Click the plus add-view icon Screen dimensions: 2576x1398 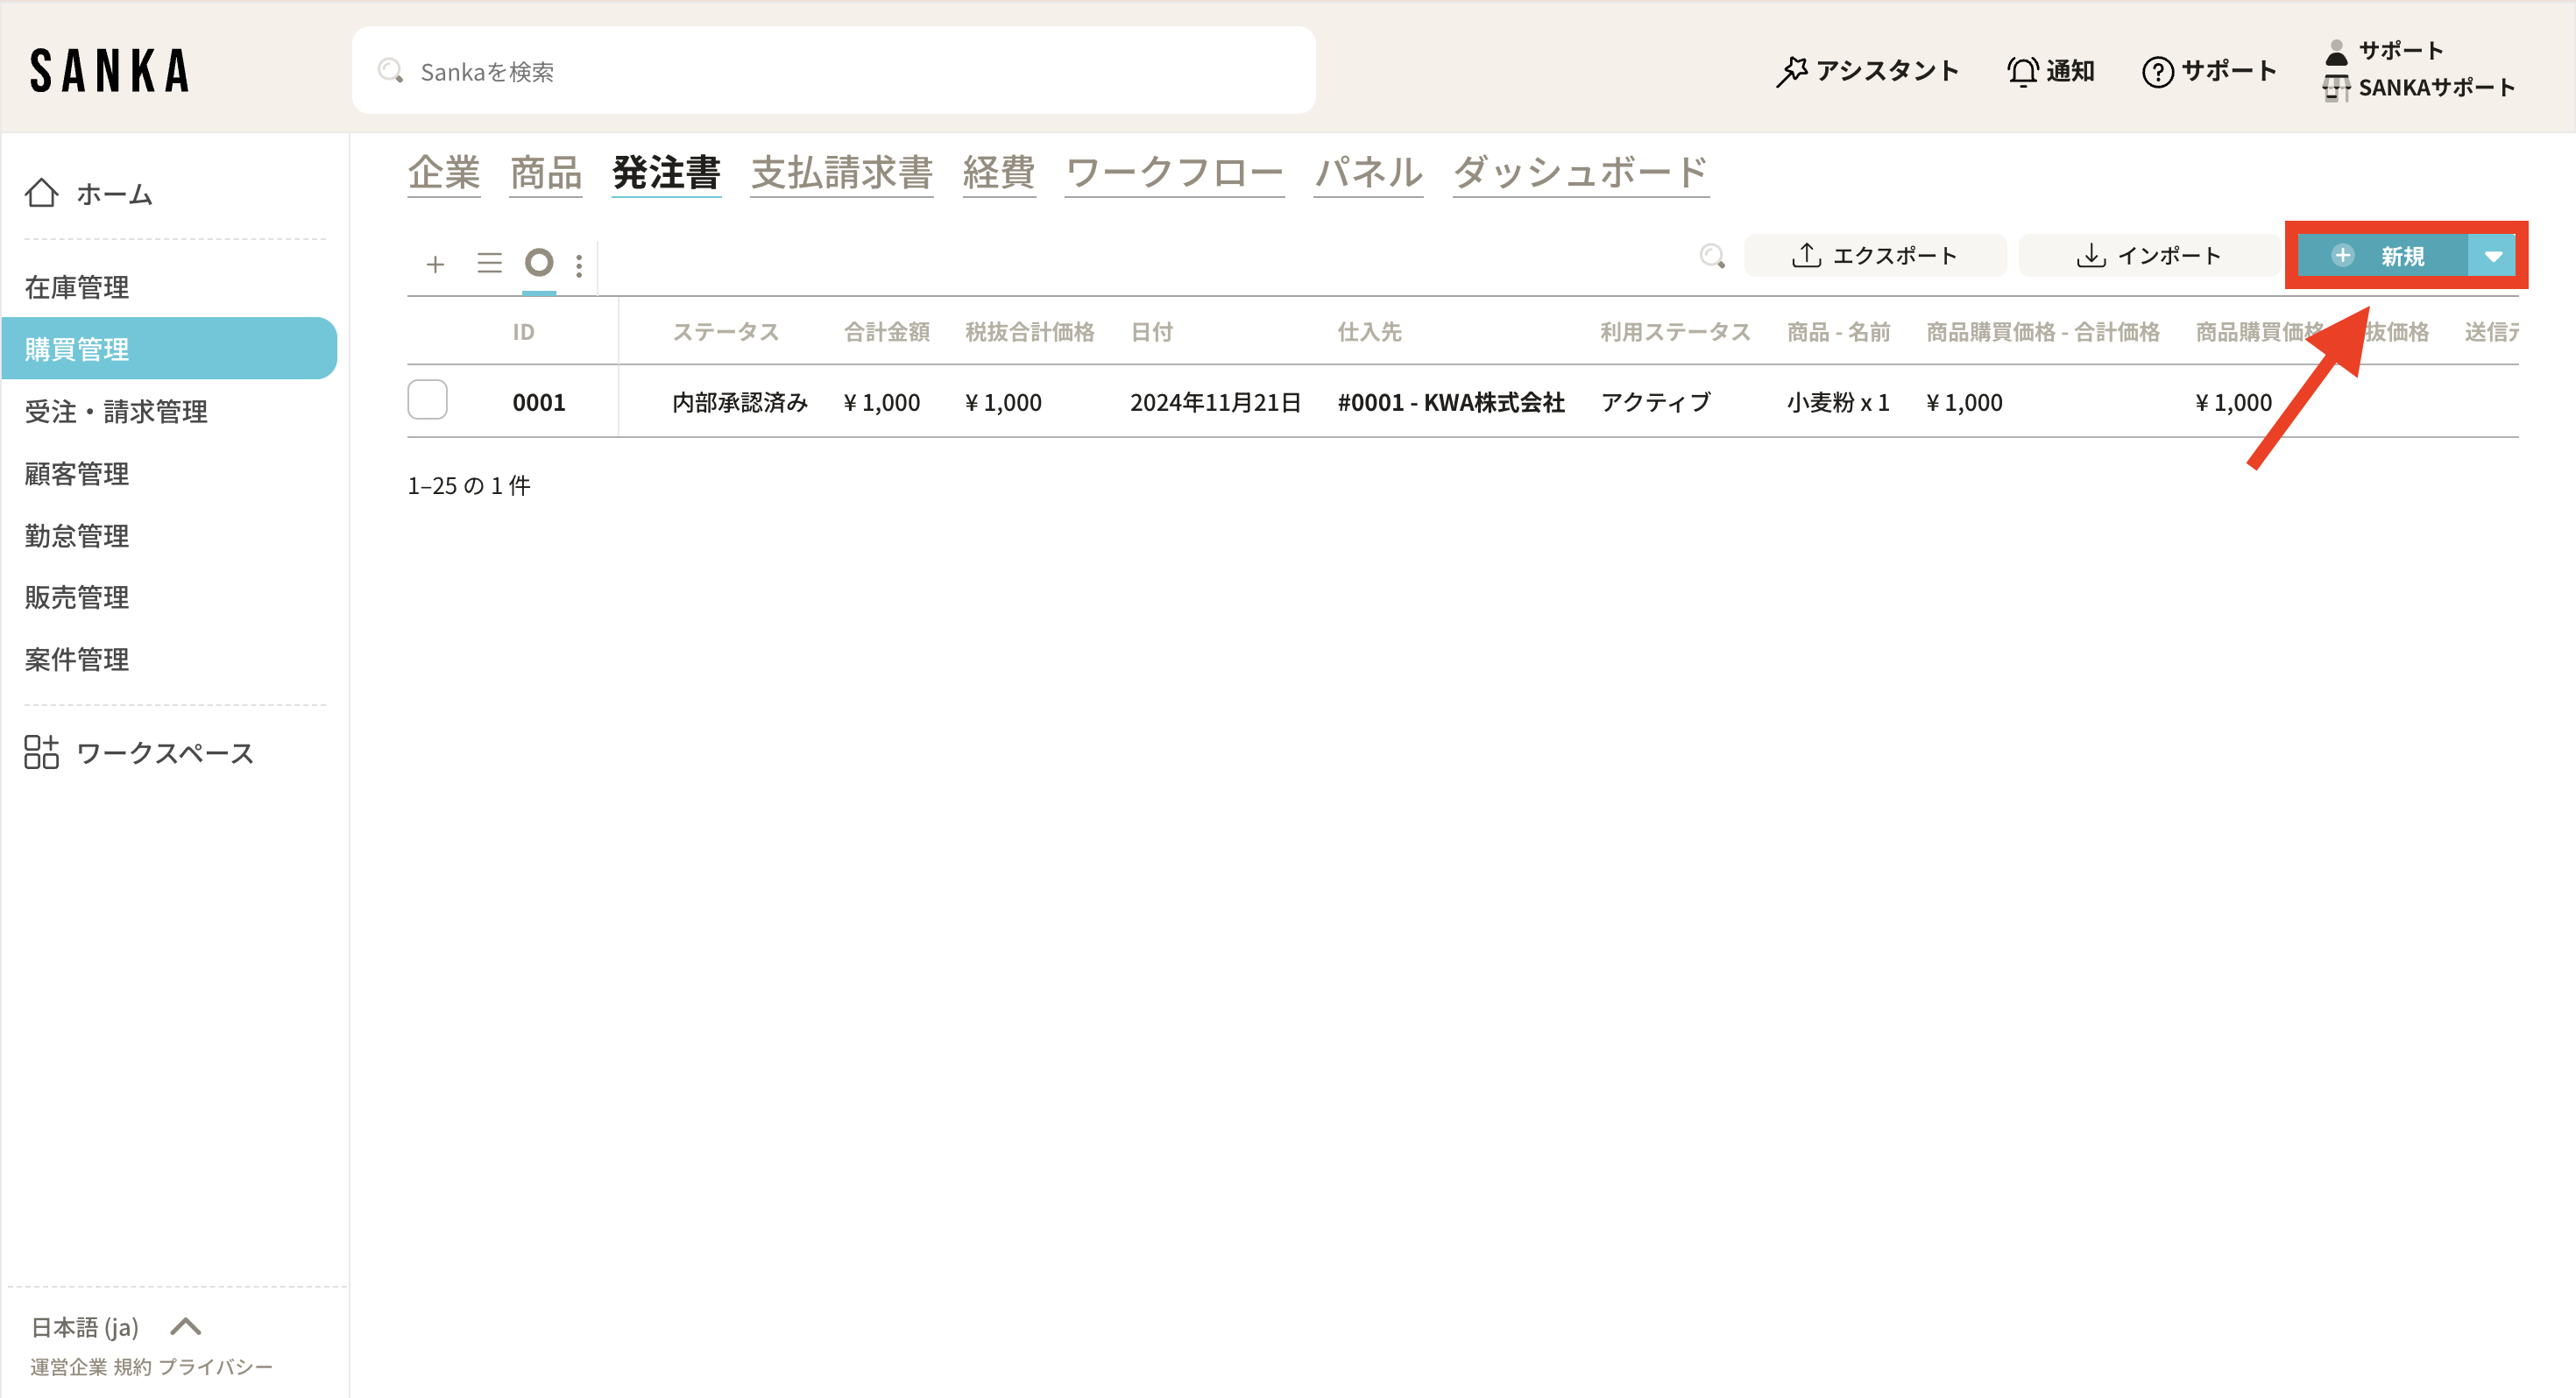[435, 264]
